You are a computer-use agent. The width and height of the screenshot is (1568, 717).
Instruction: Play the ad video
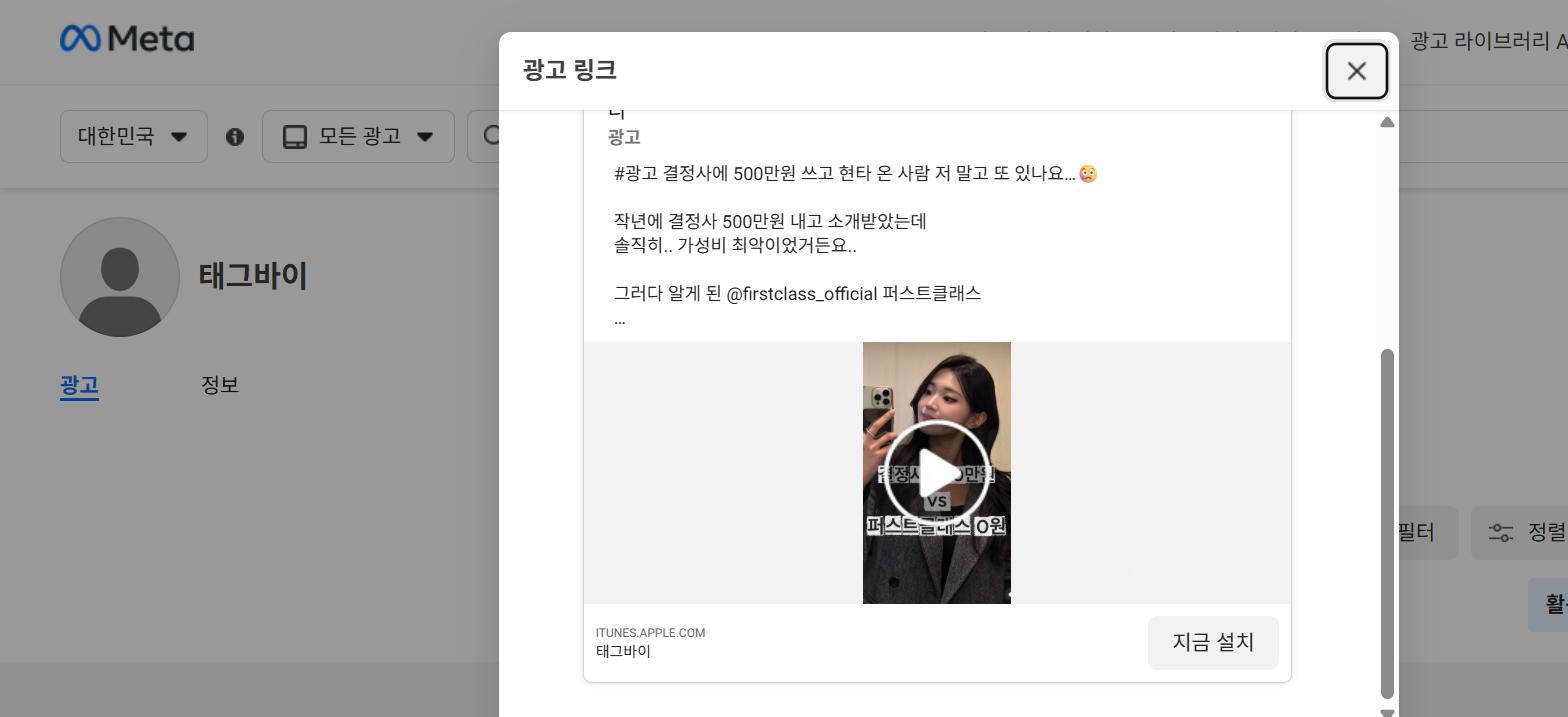[937, 473]
